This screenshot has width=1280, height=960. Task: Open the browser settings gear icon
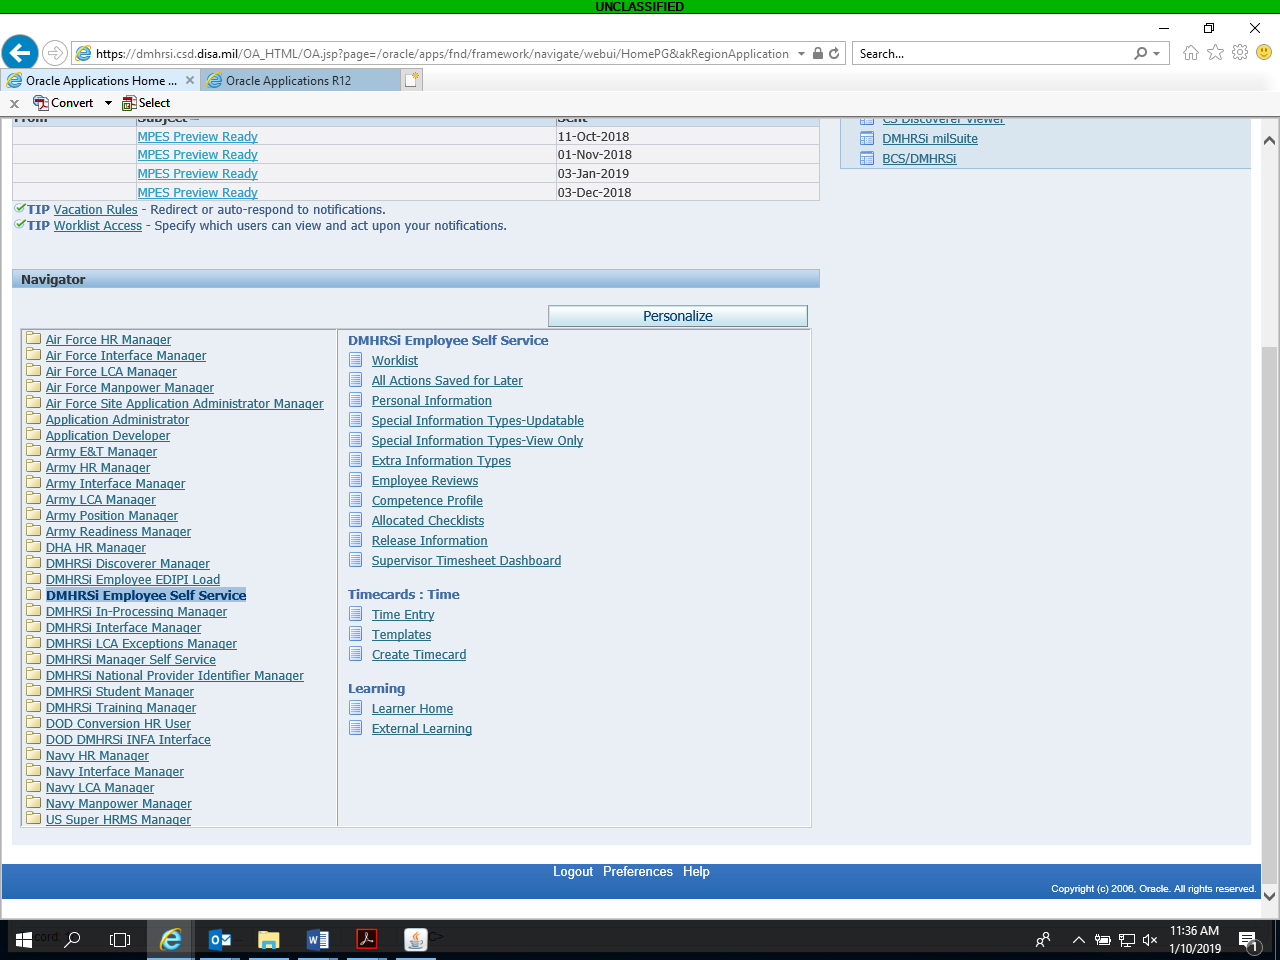tap(1240, 53)
